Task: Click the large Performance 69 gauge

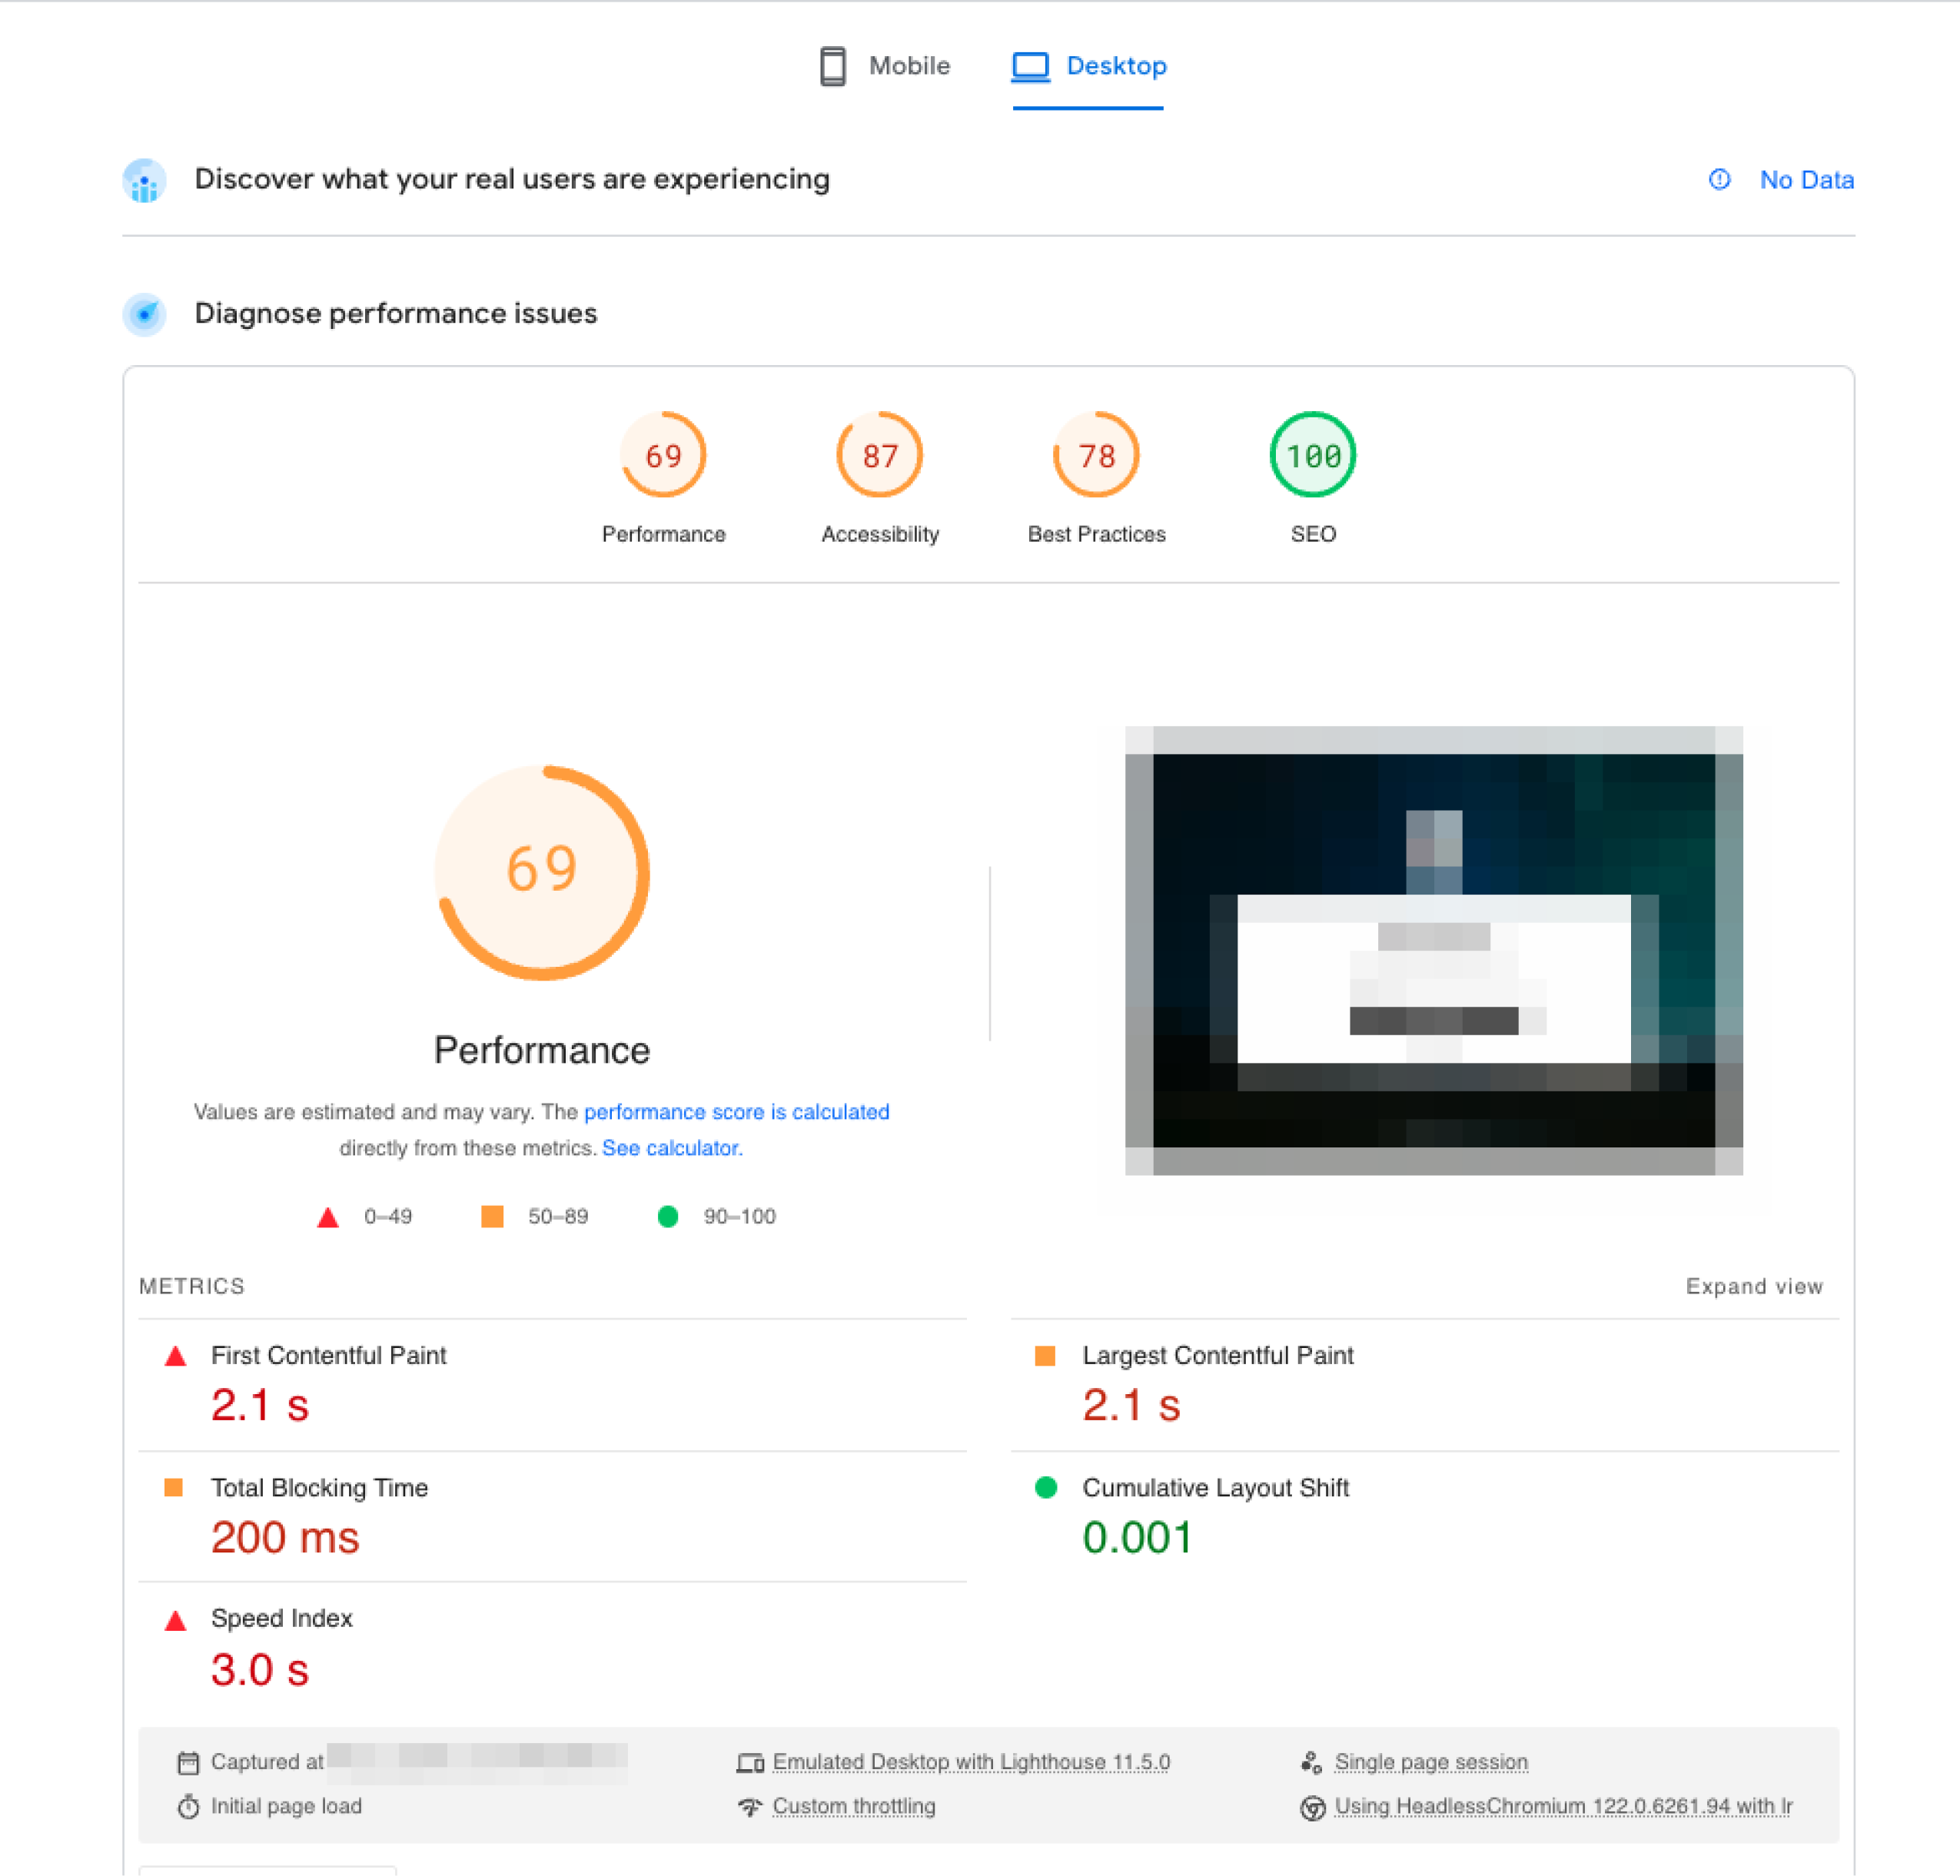Action: coord(542,870)
